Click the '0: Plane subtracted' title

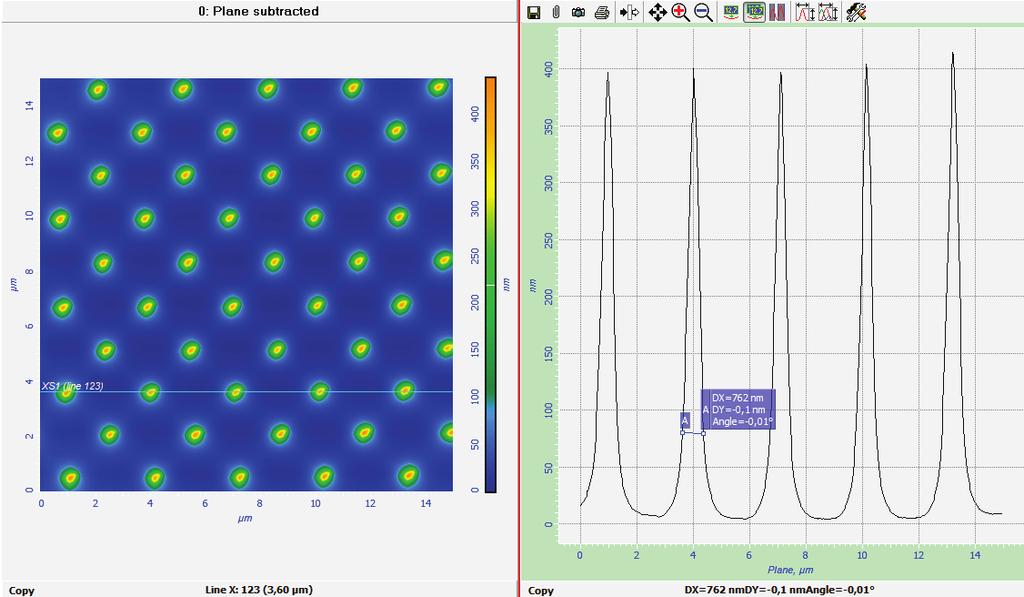[x=259, y=11]
